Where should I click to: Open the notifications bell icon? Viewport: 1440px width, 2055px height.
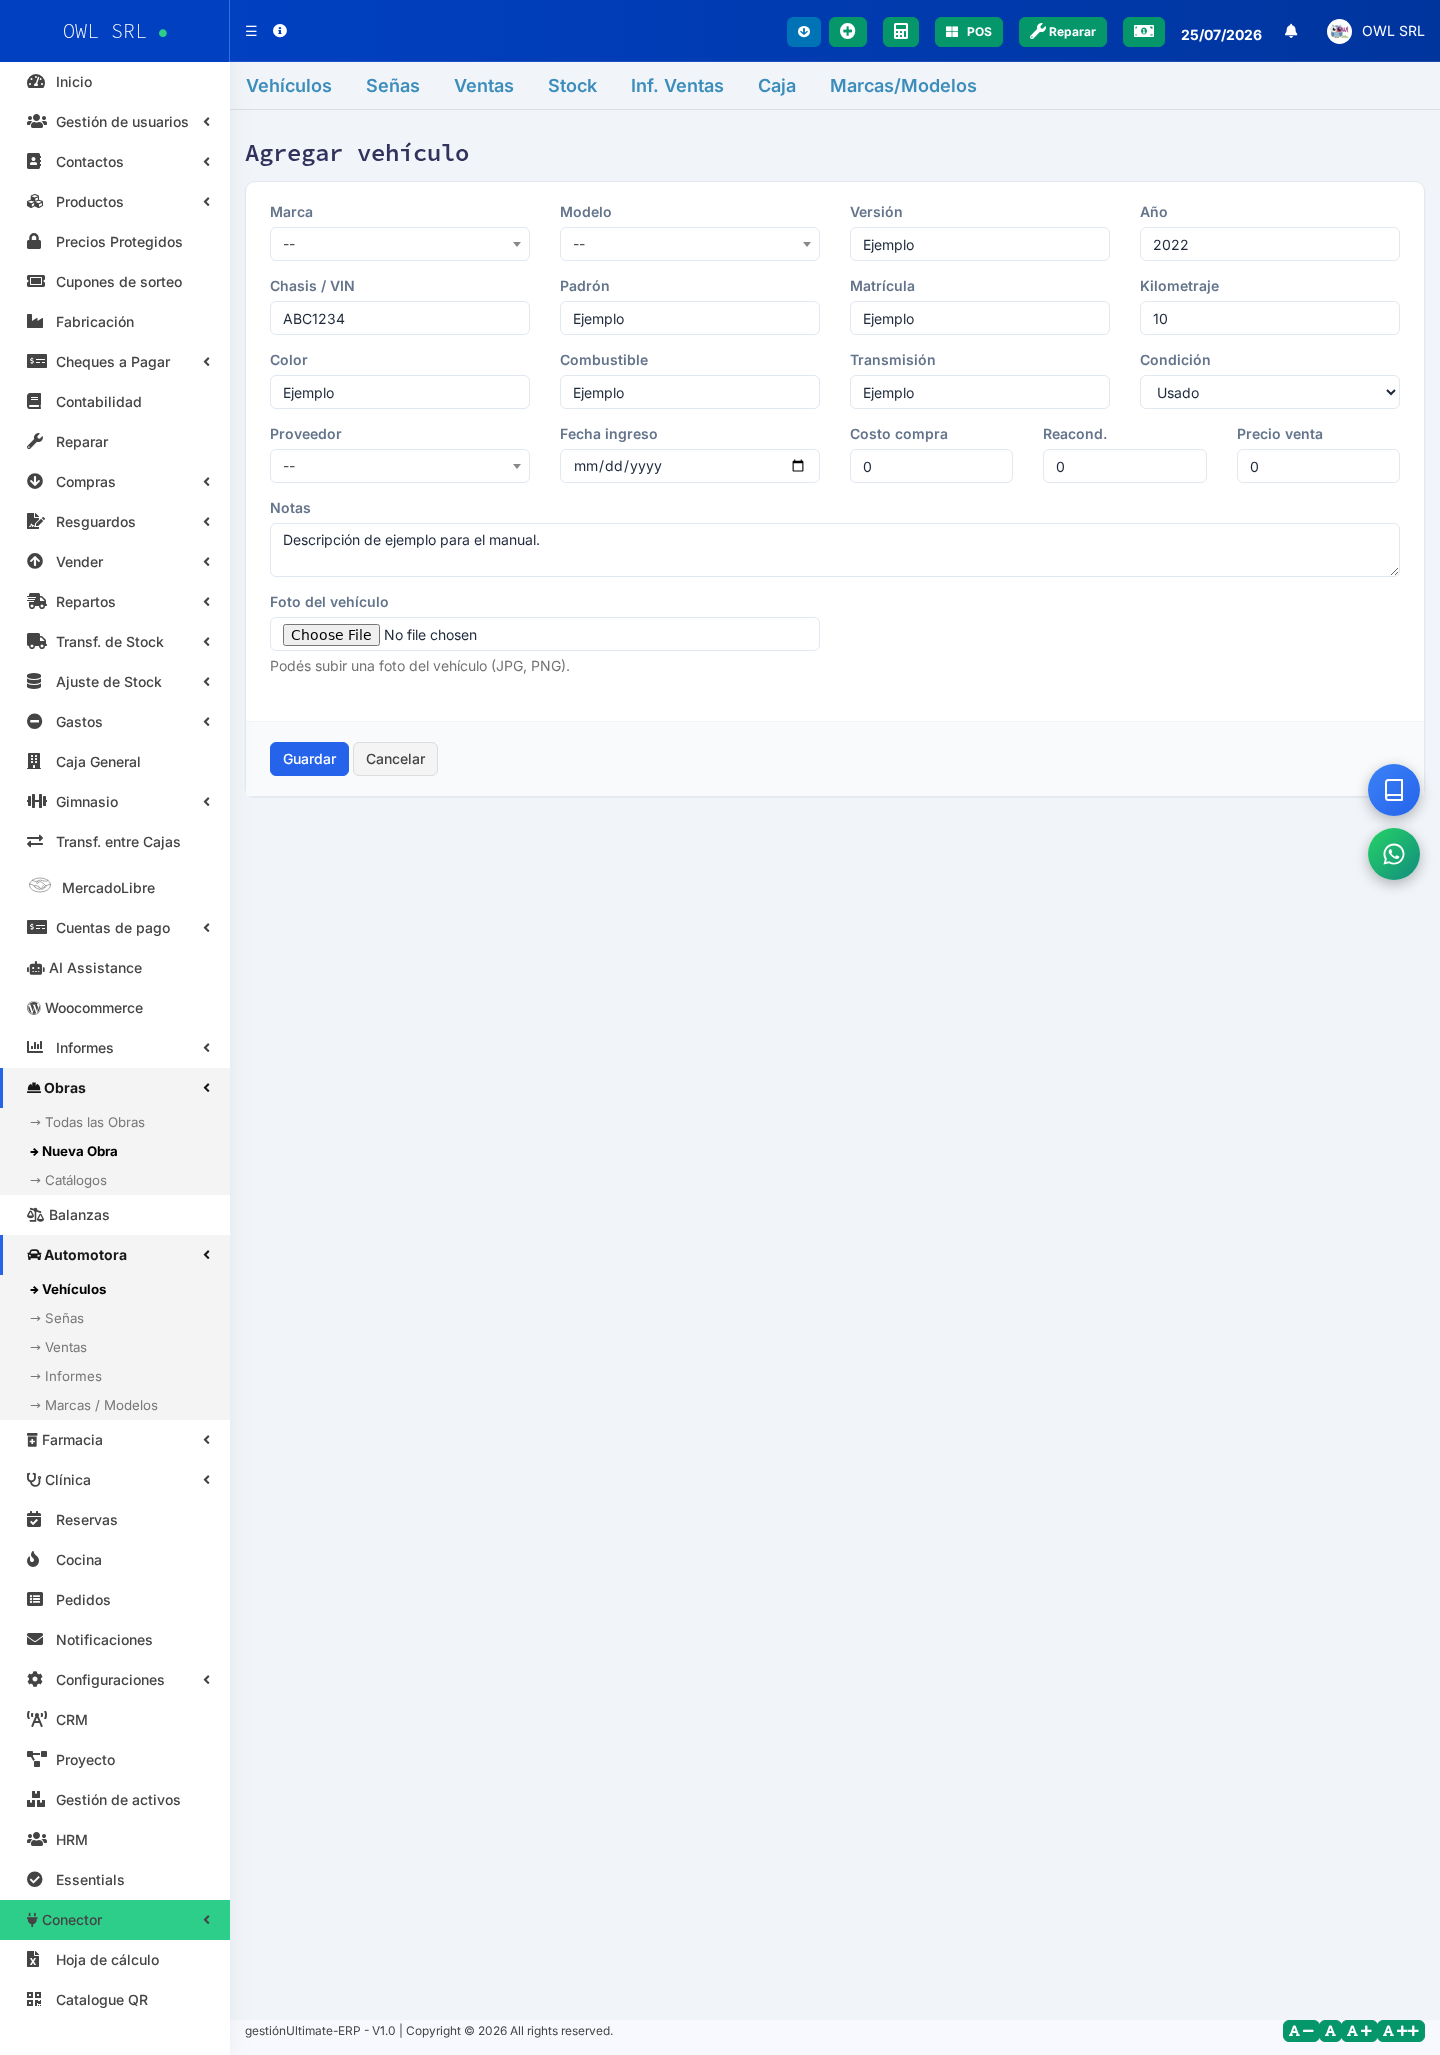point(1291,31)
